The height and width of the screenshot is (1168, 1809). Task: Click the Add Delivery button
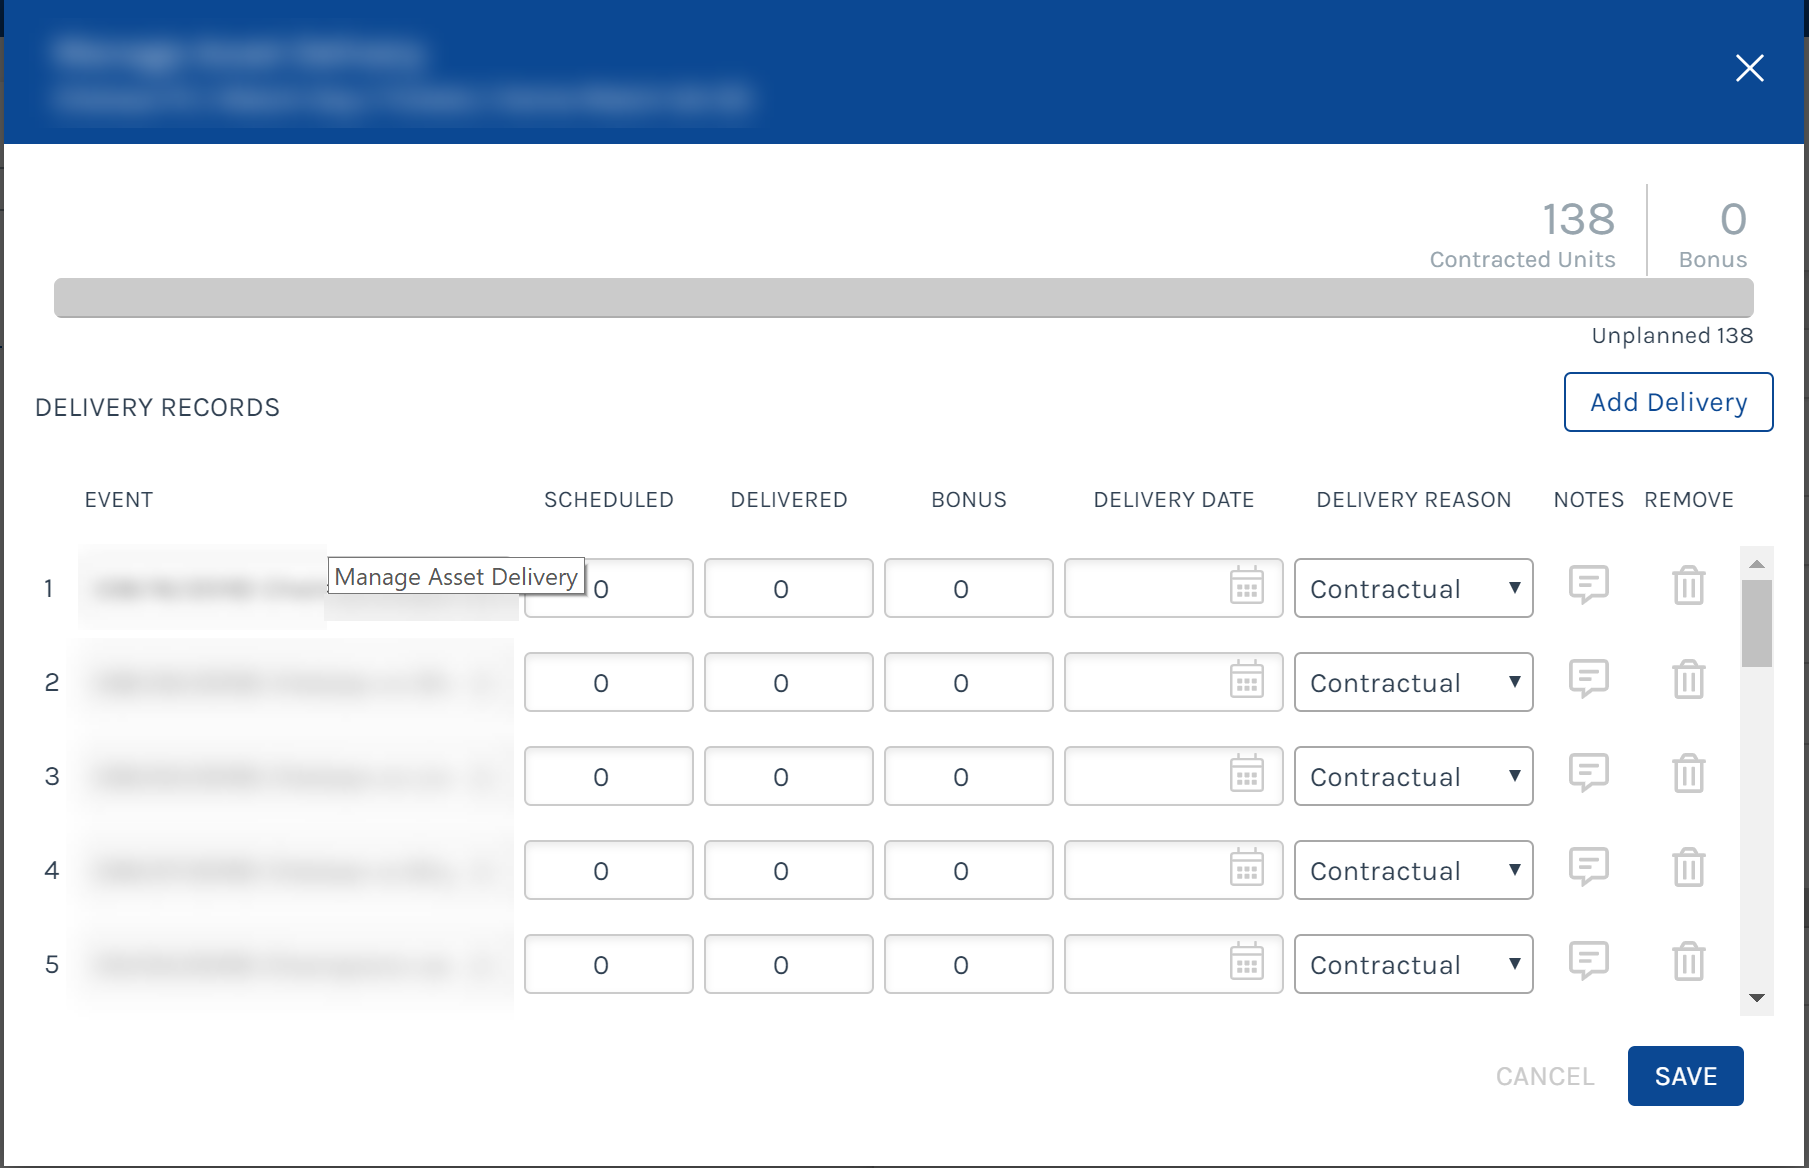point(1668,402)
